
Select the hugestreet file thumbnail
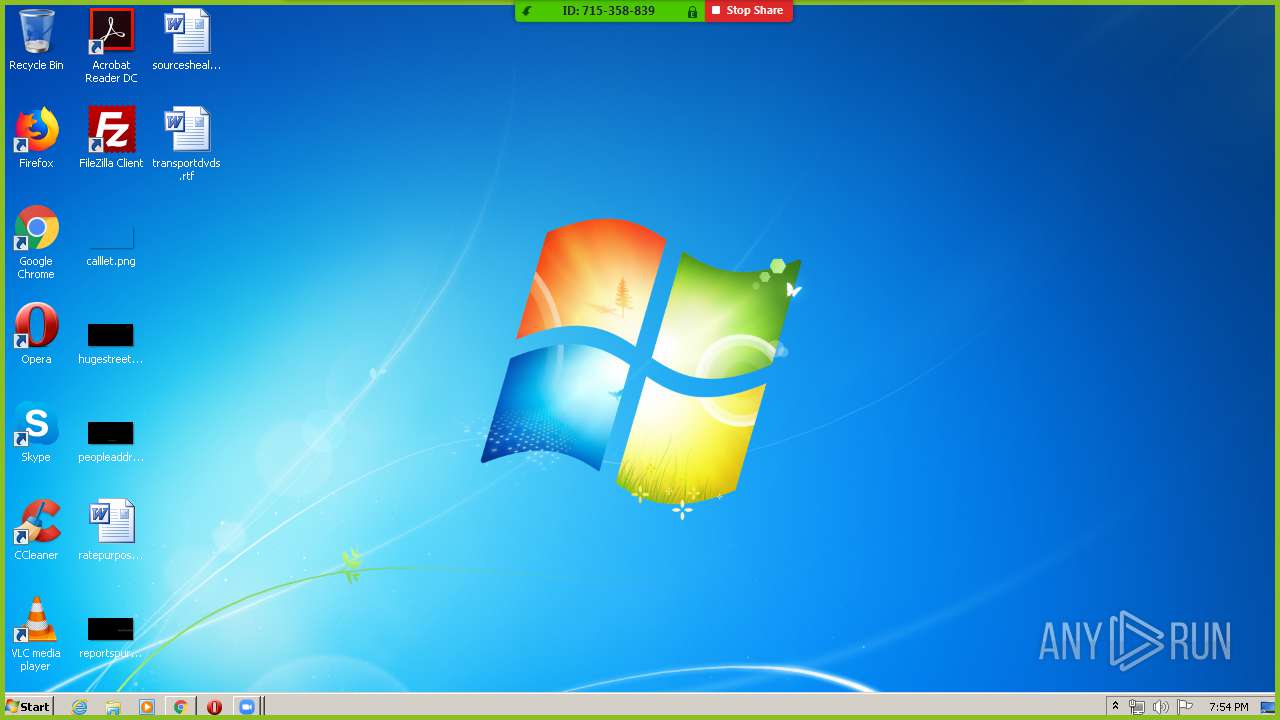click(x=111, y=343)
